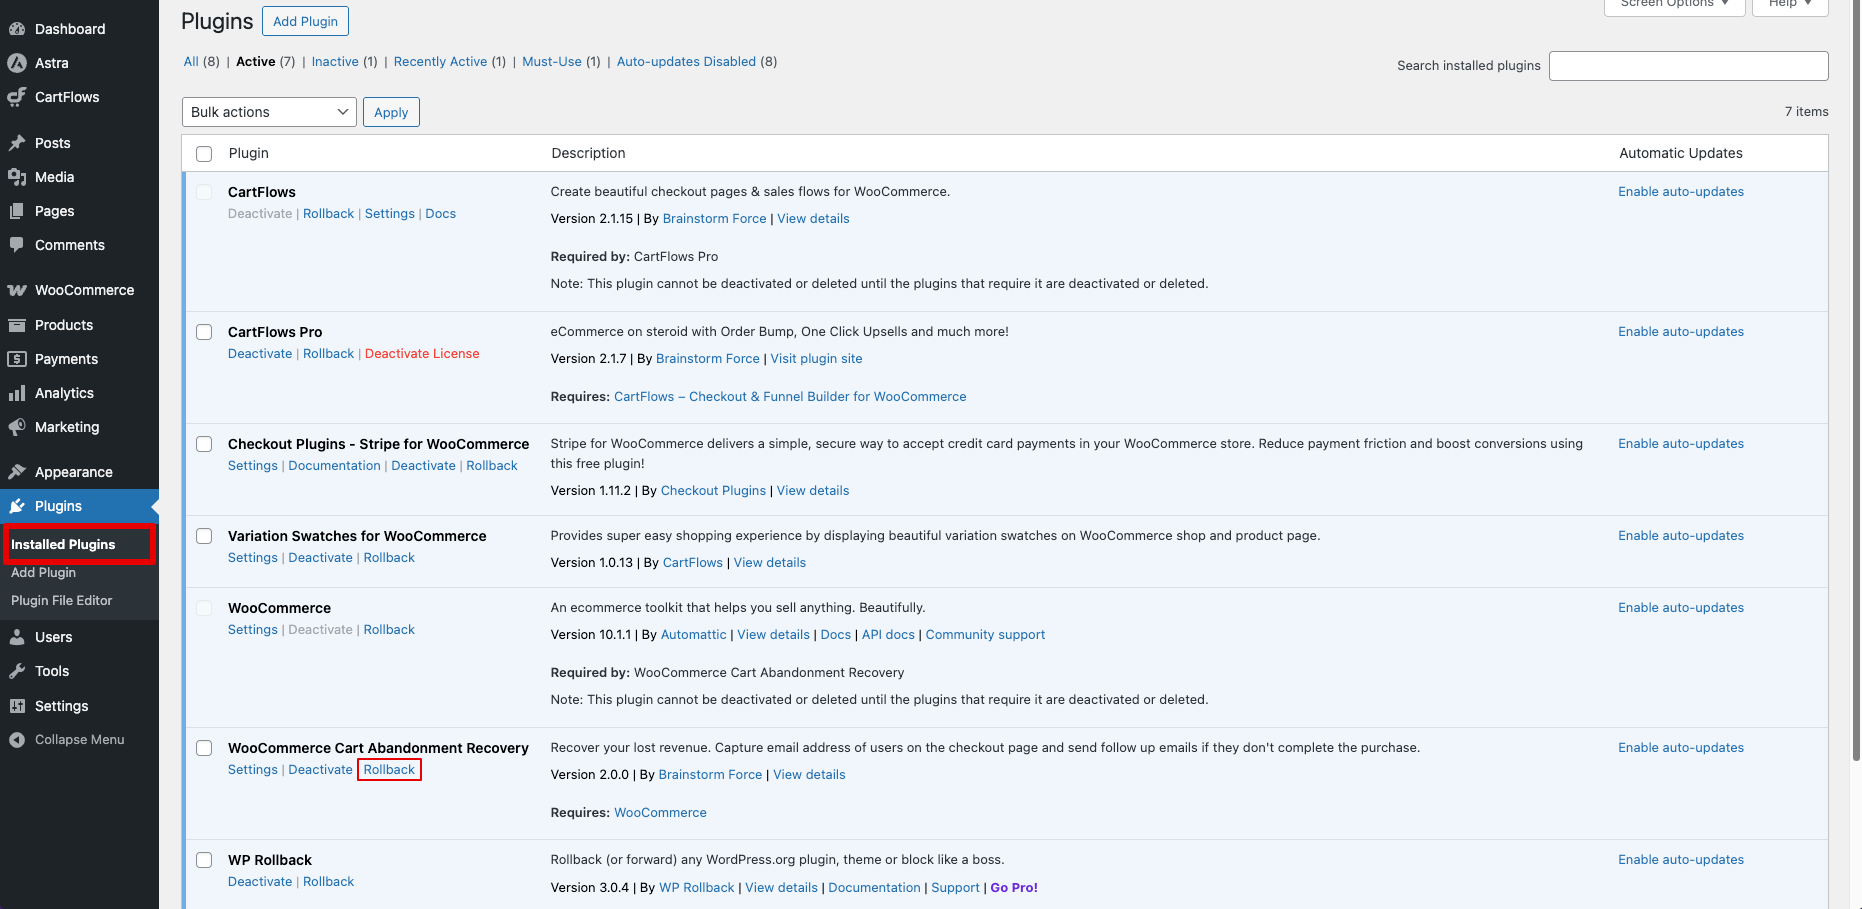
Task: Click the Users person icon
Action: (17, 637)
